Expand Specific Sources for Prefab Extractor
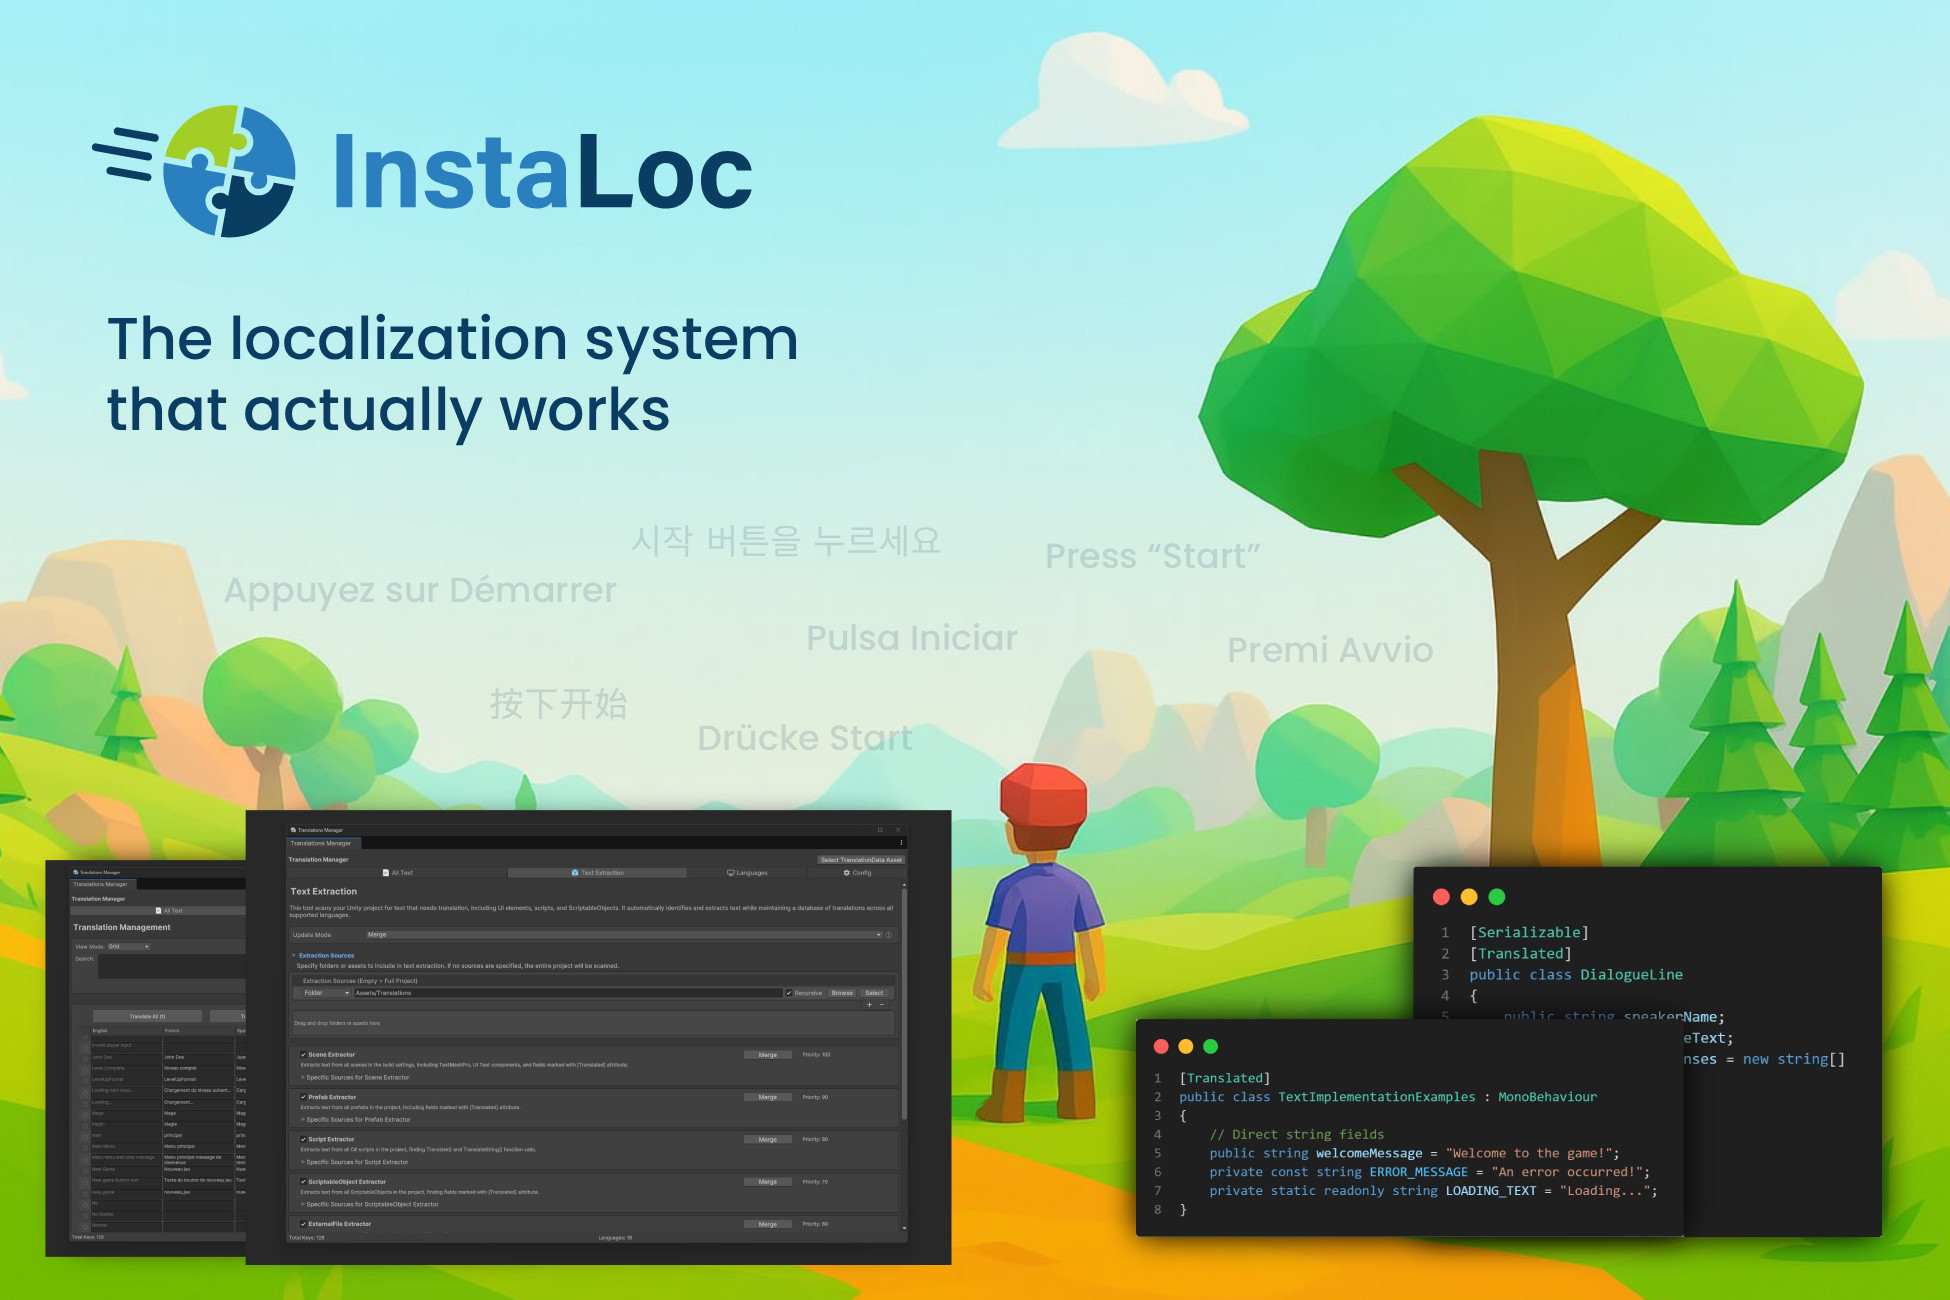This screenshot has height=1300, width=1950. [358, 1120]
